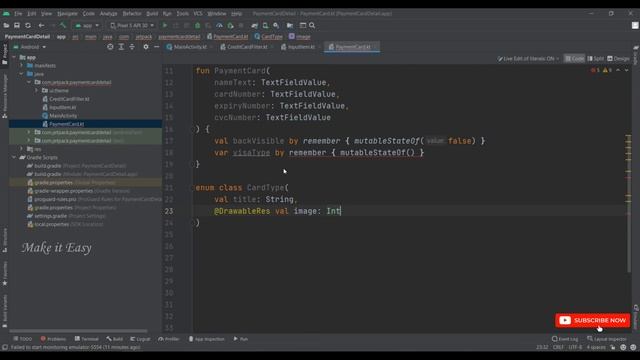Open the SDK Manager icon
Image resolution: width=640 pixels, height=360 pixels.
tap(276, 25)
